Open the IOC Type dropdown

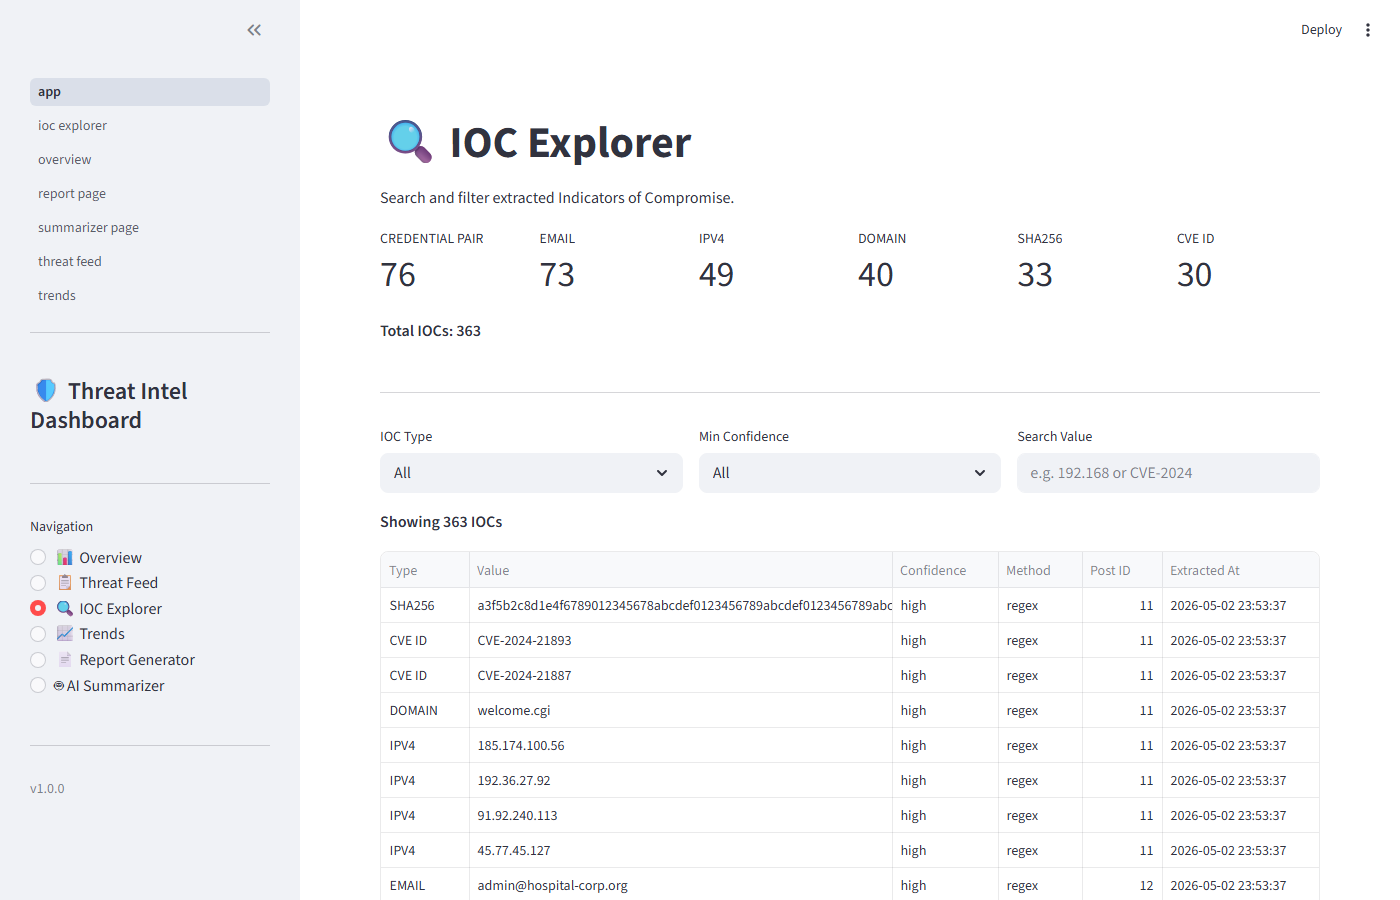pyautogui.click(x=531, y=473)
